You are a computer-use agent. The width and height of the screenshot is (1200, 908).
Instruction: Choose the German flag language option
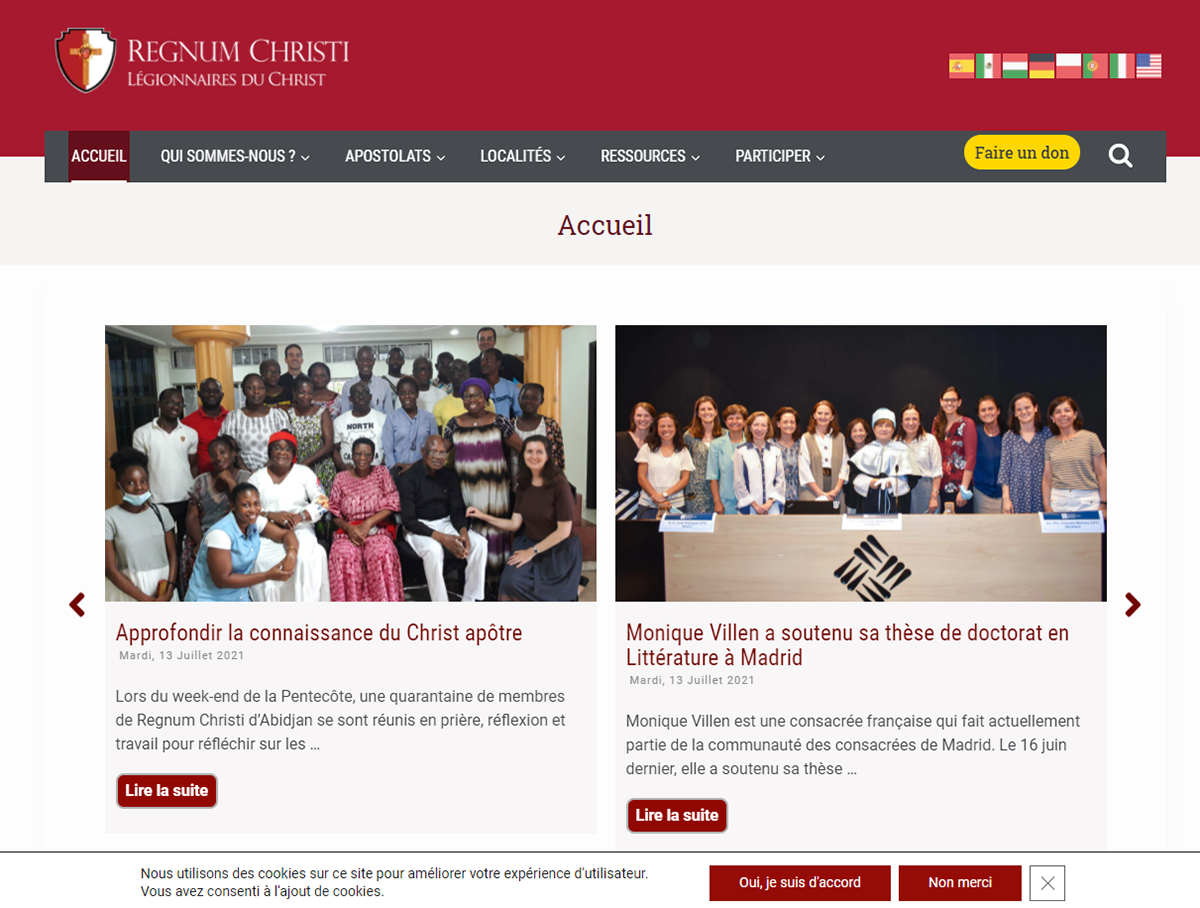(x=1042, y=66)
